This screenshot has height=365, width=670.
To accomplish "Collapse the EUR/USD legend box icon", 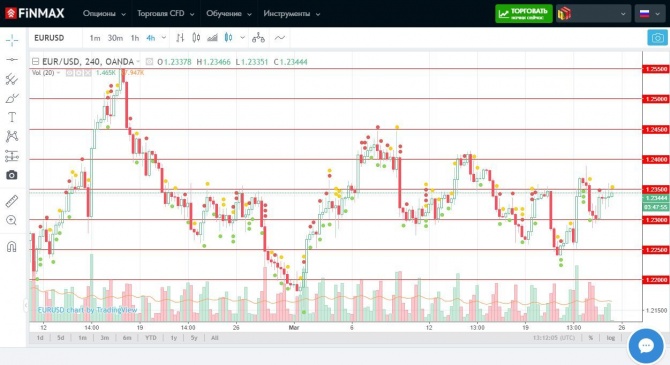I will 35,62.
